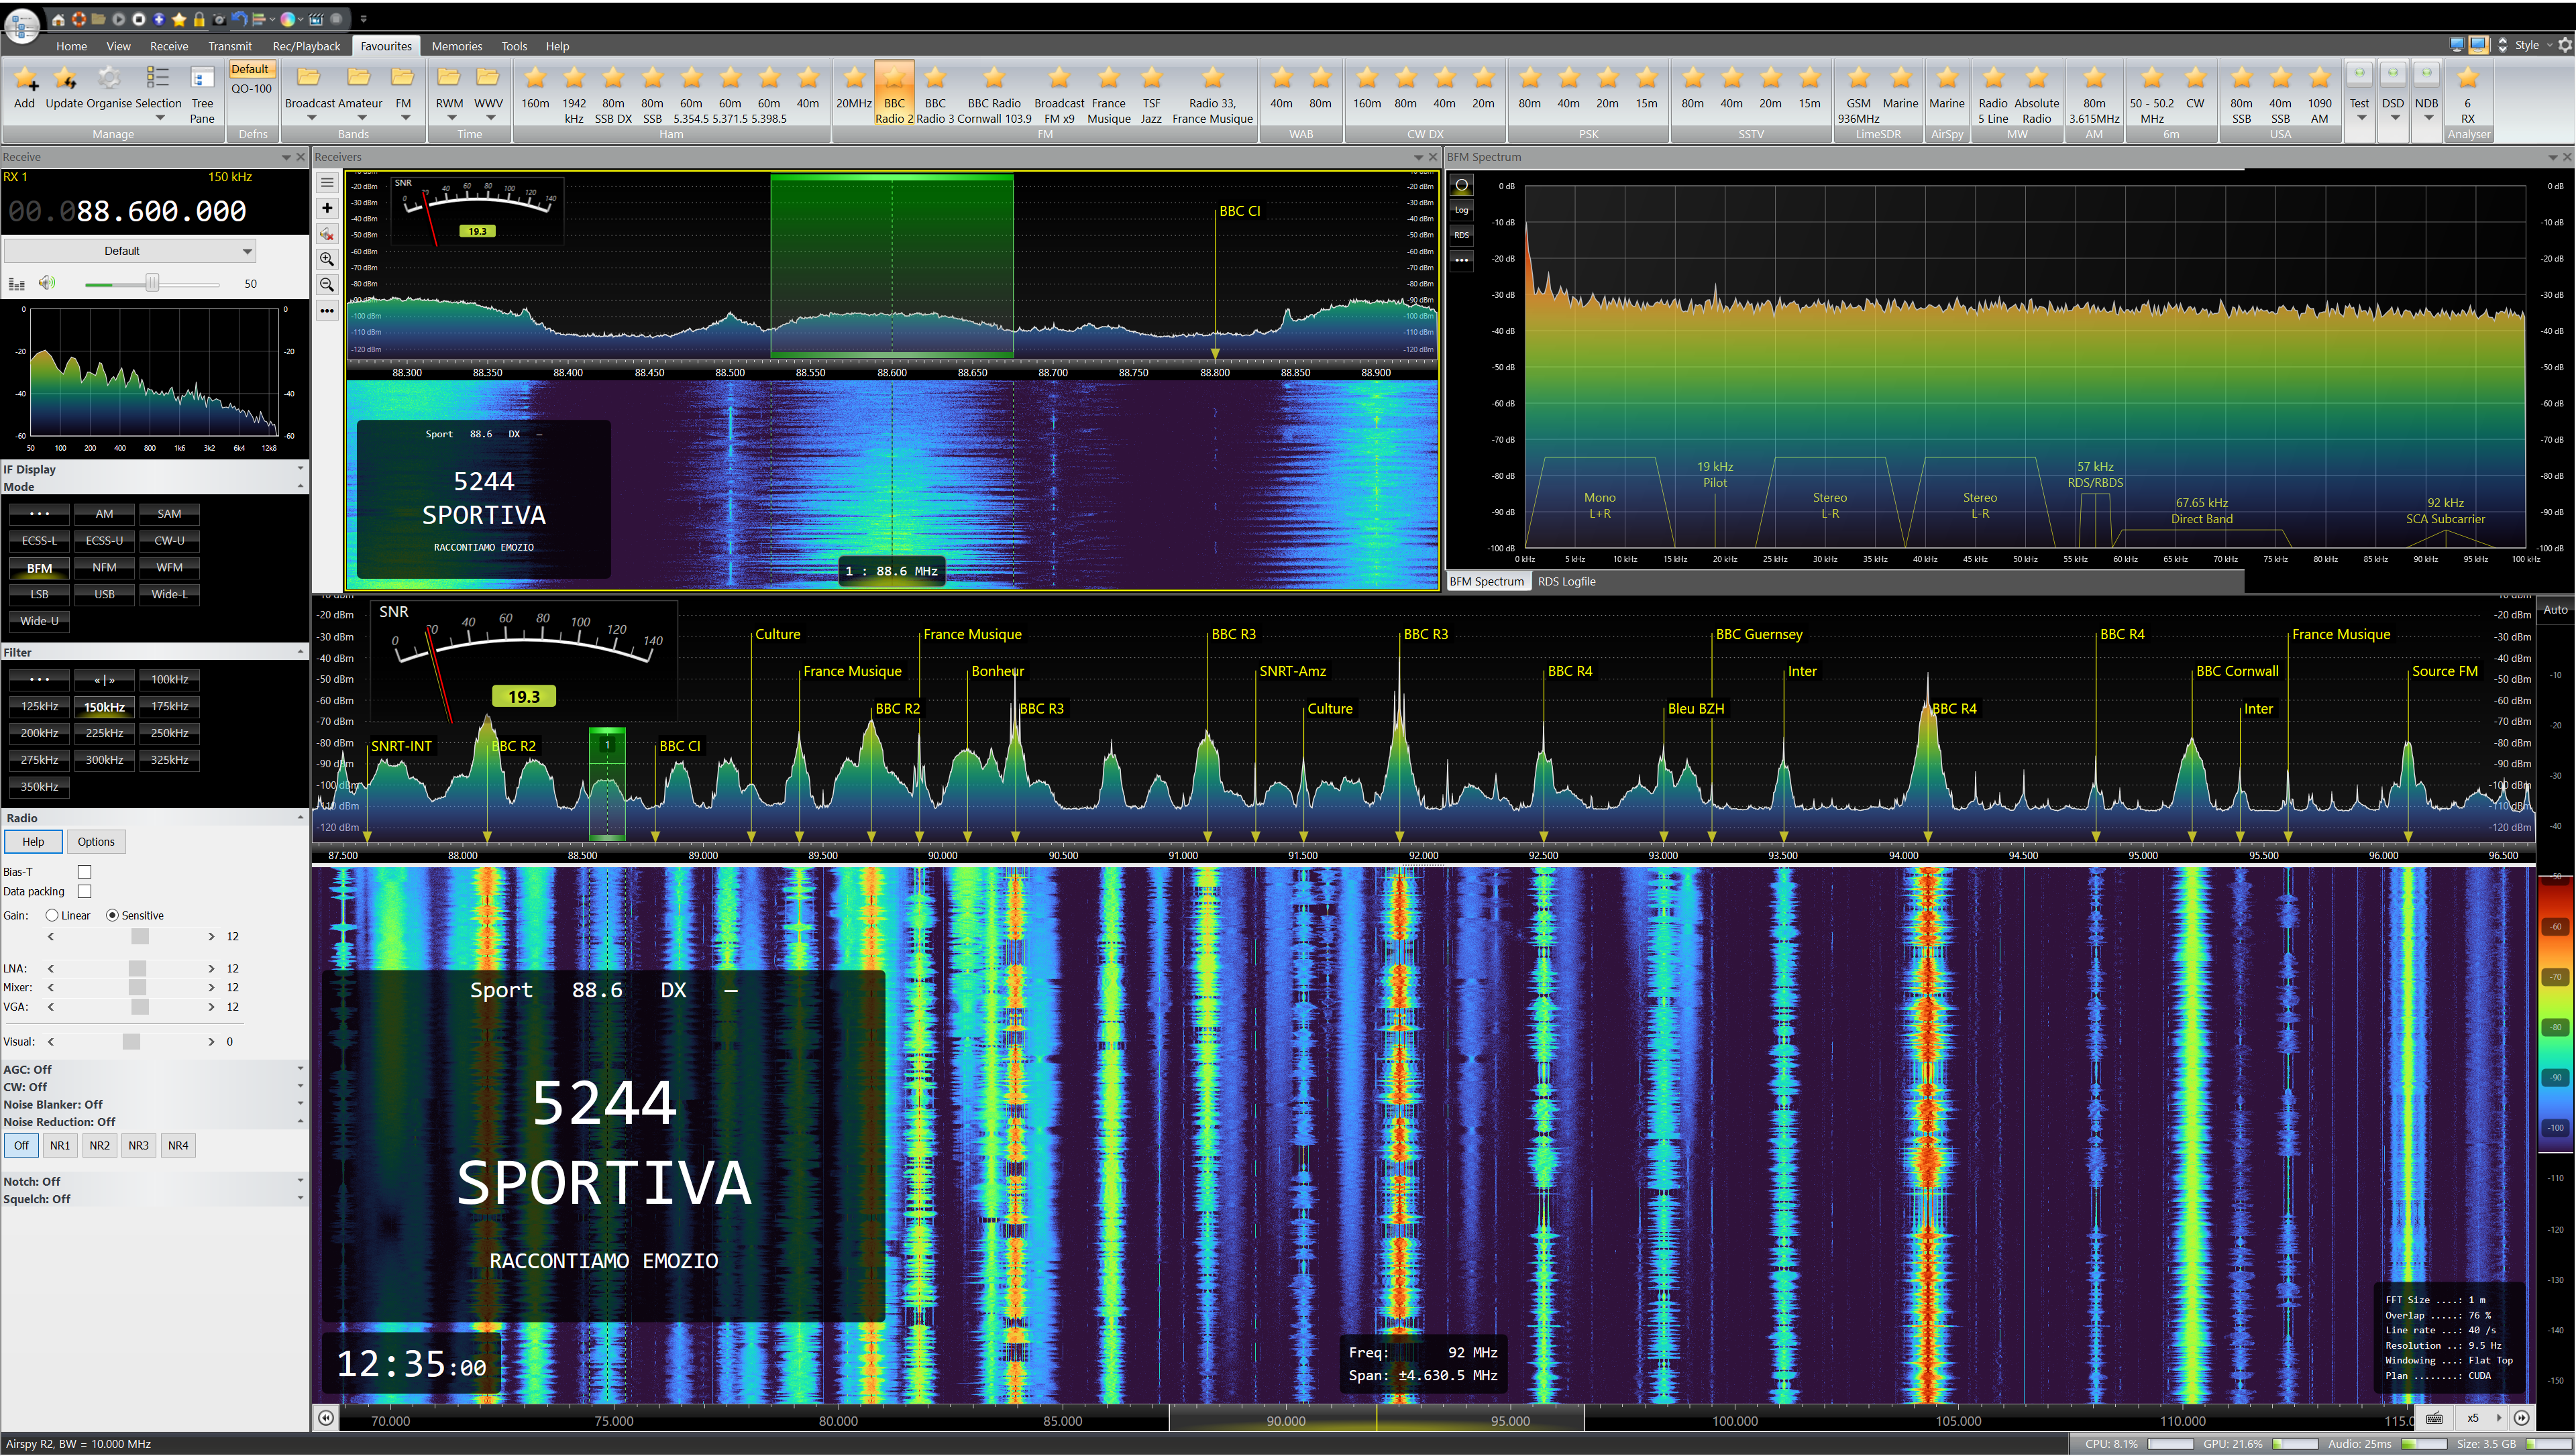This screenshot has height=1456, width=2576.
Task: Open the RDS view in BFM Spectrum
Action: click(x=1461, y=235)
